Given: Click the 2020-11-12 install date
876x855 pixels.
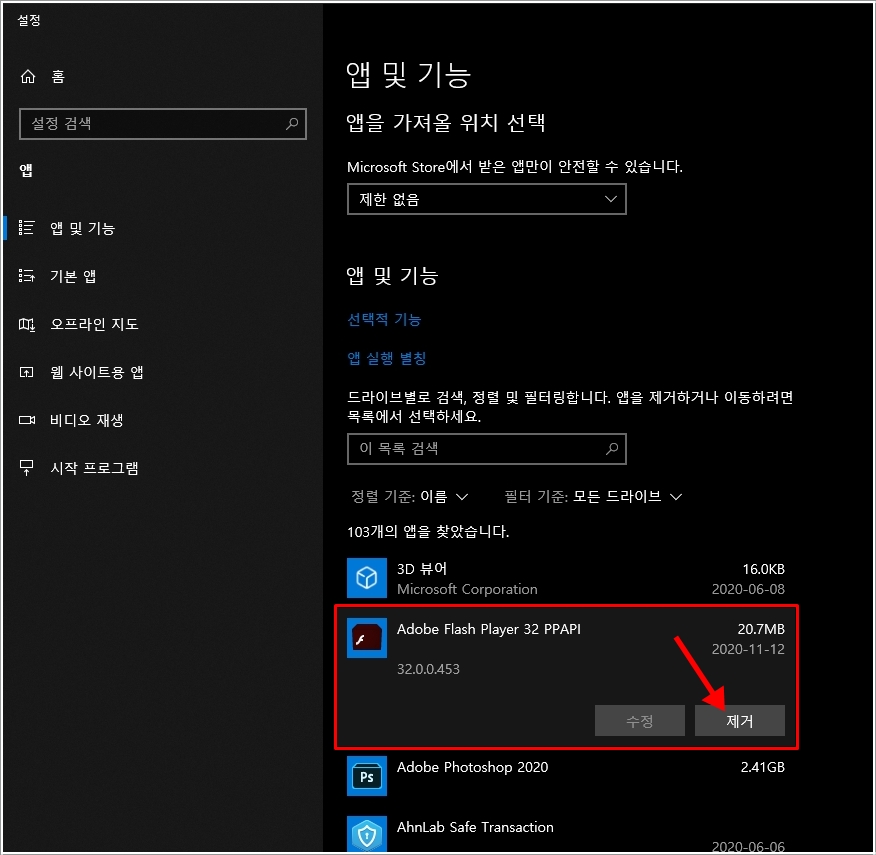Looking at the screenshot, I should coord(748,649).
